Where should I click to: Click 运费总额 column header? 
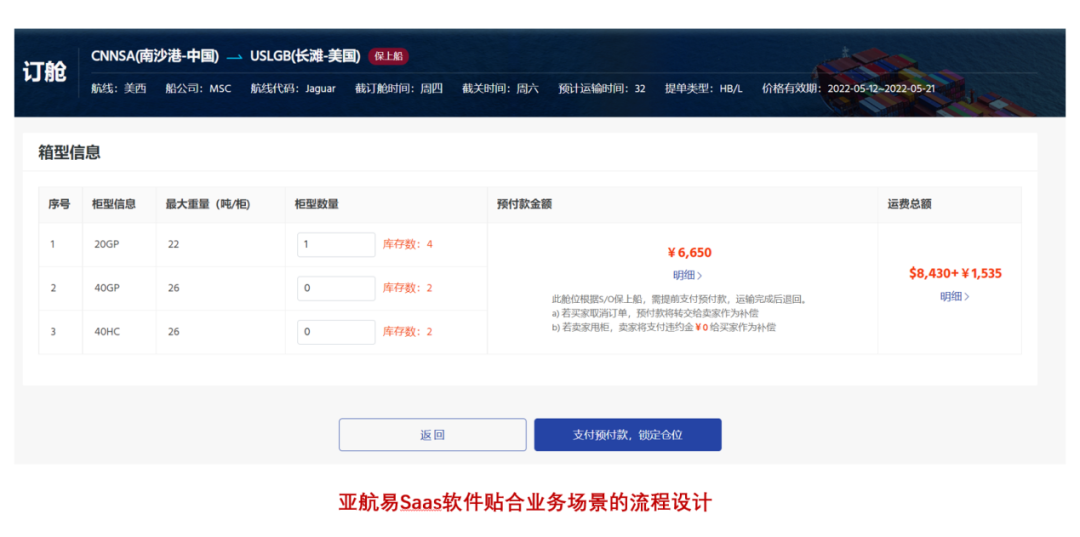point(909,204)
